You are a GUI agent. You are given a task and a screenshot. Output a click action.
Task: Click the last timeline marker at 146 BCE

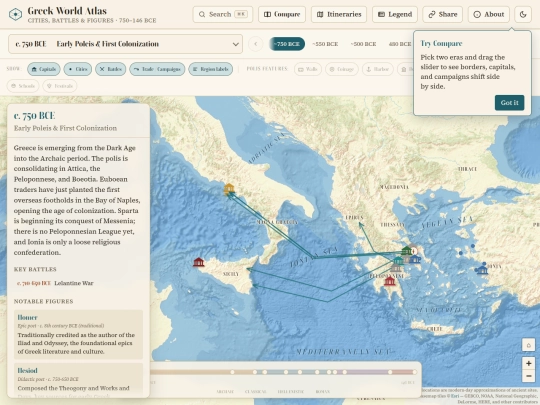click(414, 372)
